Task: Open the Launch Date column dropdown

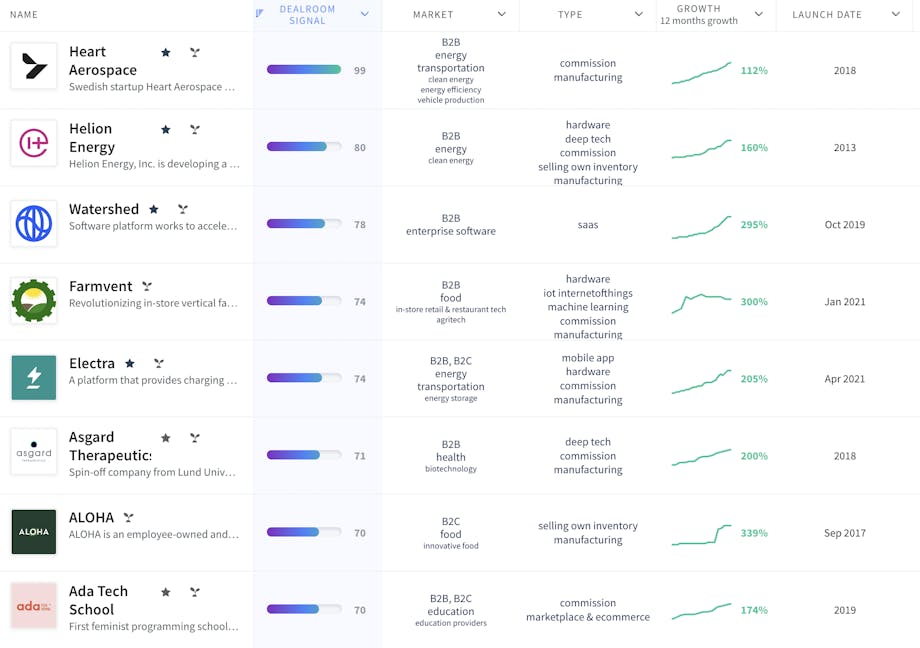Action: [896, 14]
